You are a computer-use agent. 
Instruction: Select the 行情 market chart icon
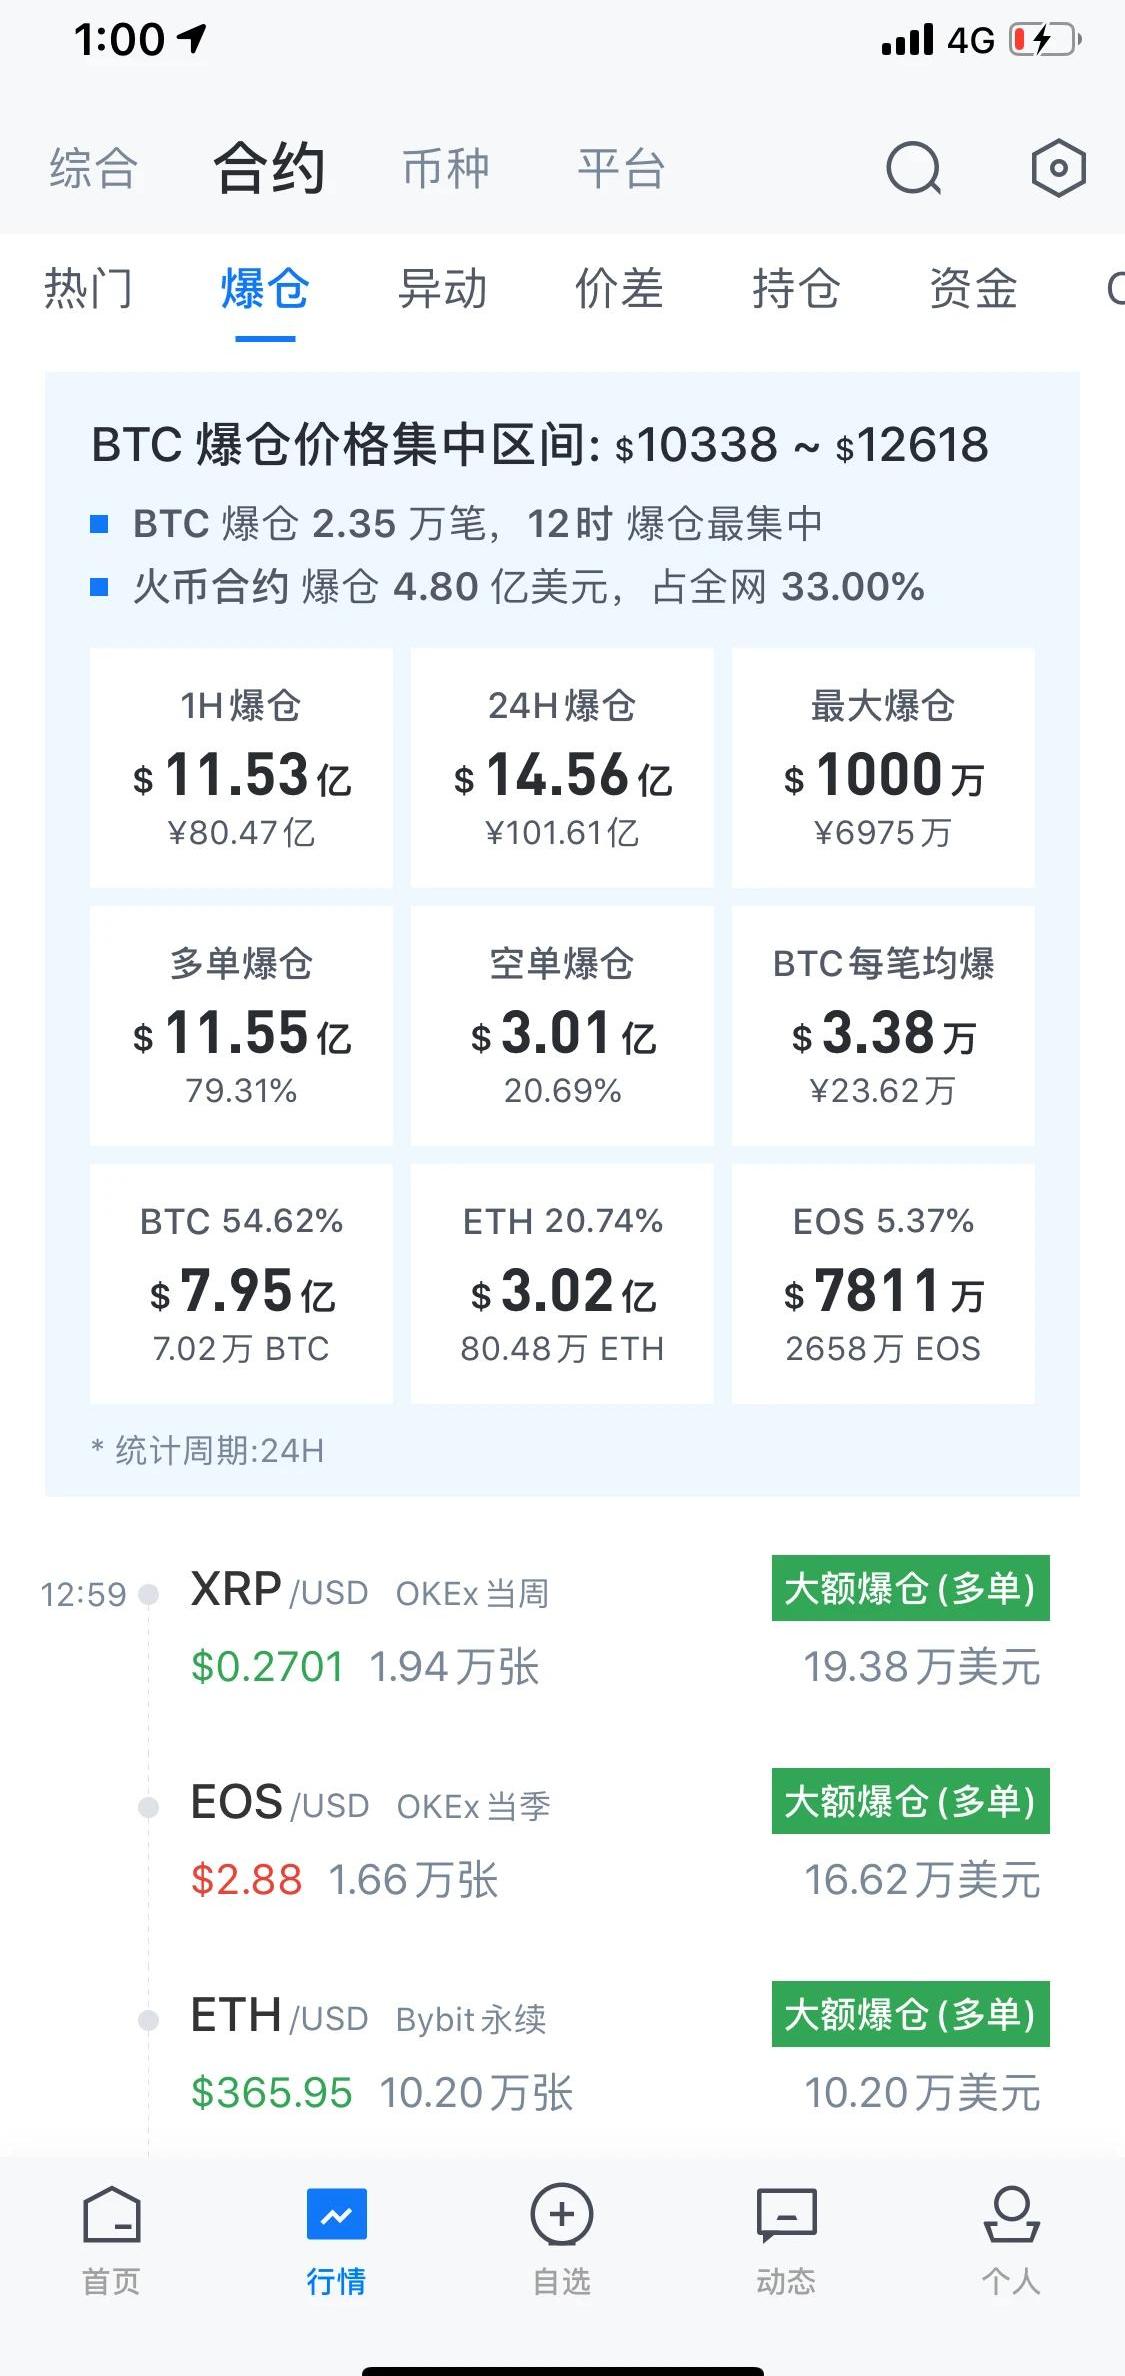point(336,2238)
